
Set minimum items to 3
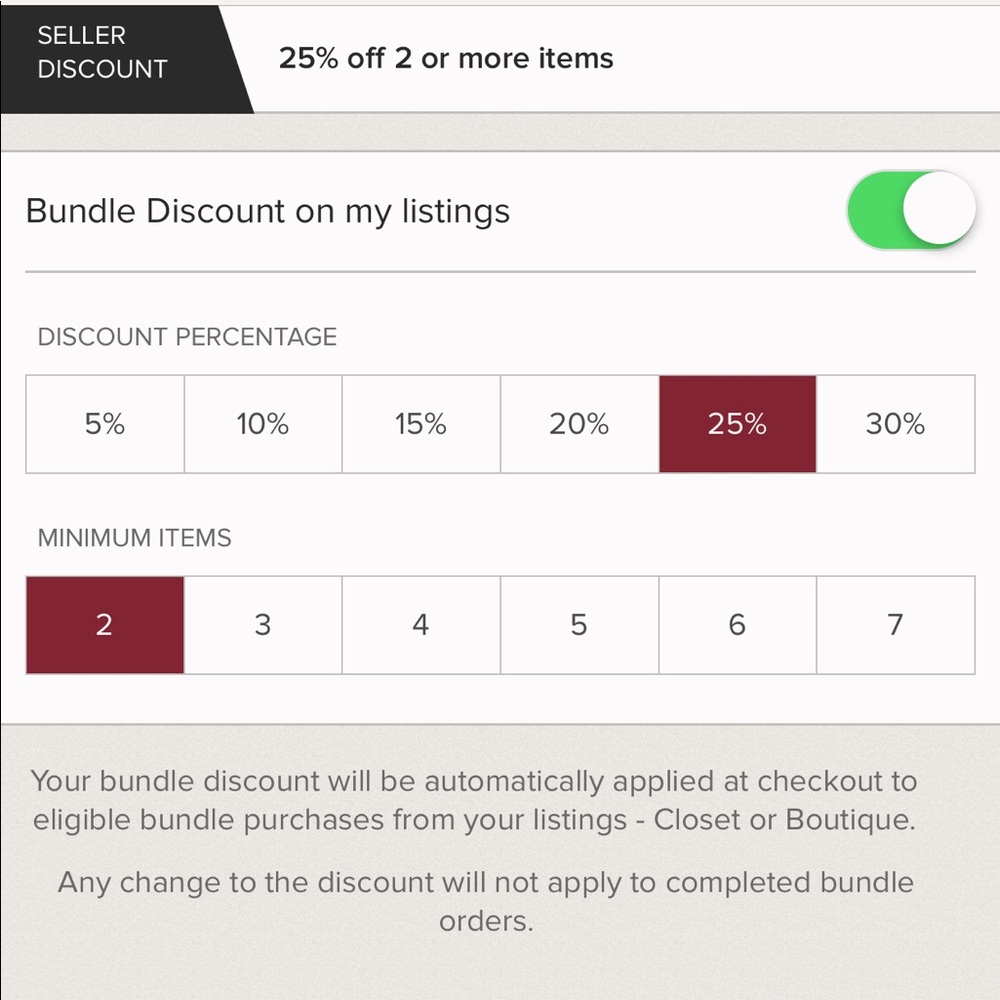click(x=263, y=625)
